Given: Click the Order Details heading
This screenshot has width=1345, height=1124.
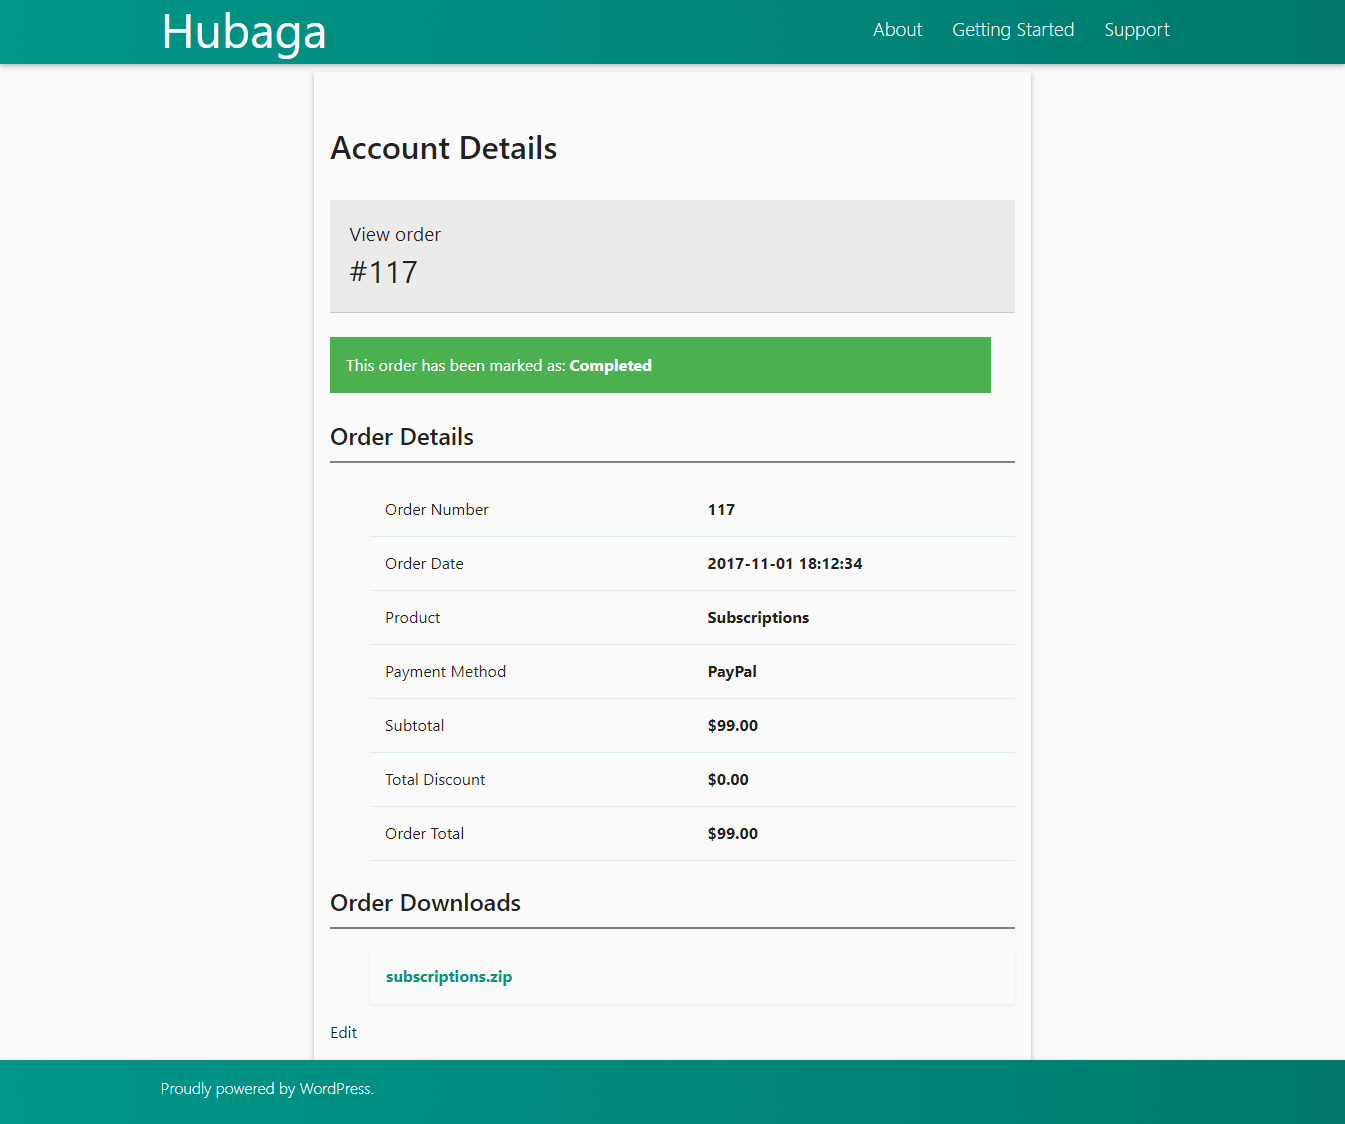Looking at the screenshot, I should 402,437.
